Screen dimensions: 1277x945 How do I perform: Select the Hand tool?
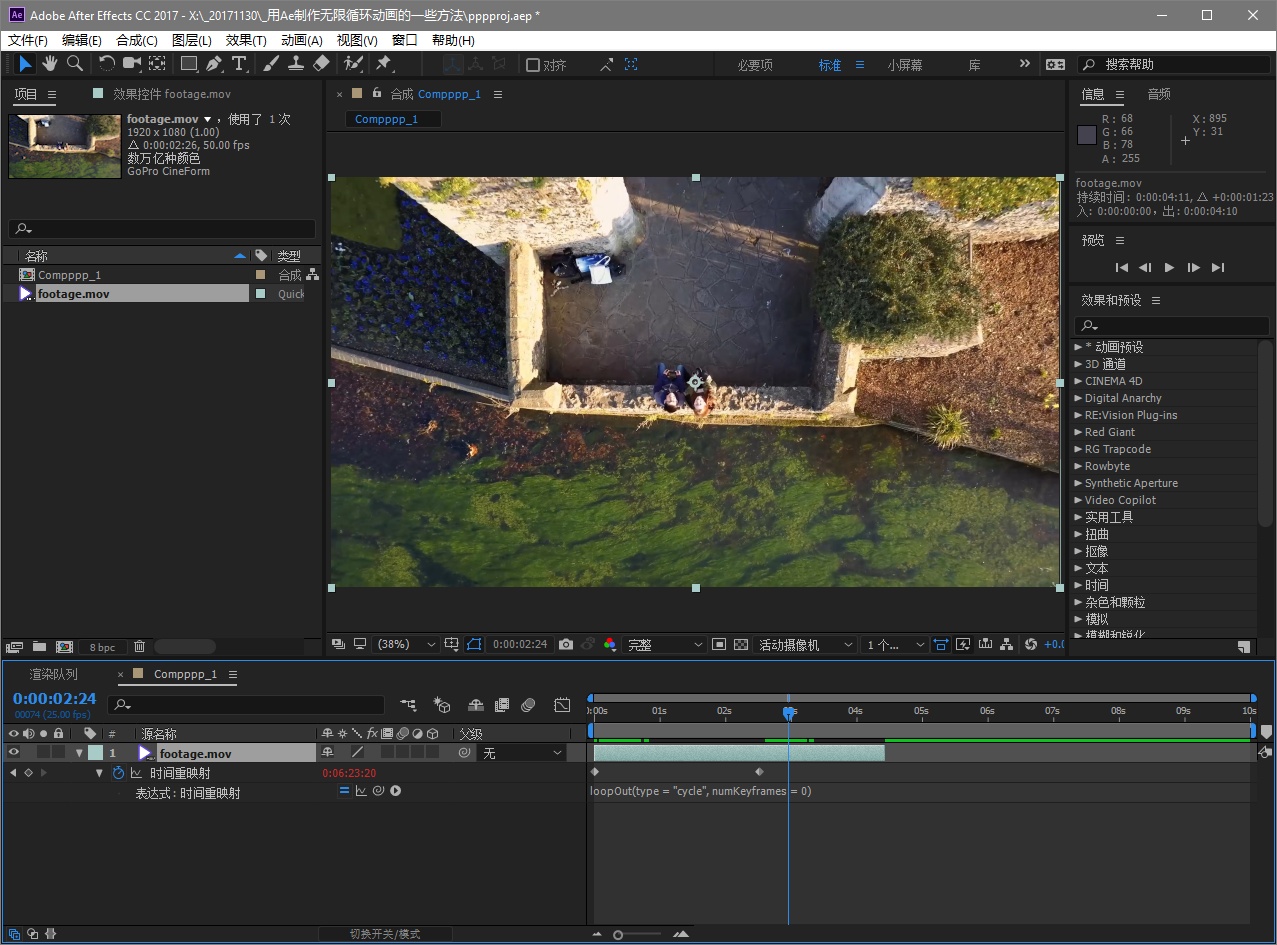49,64
